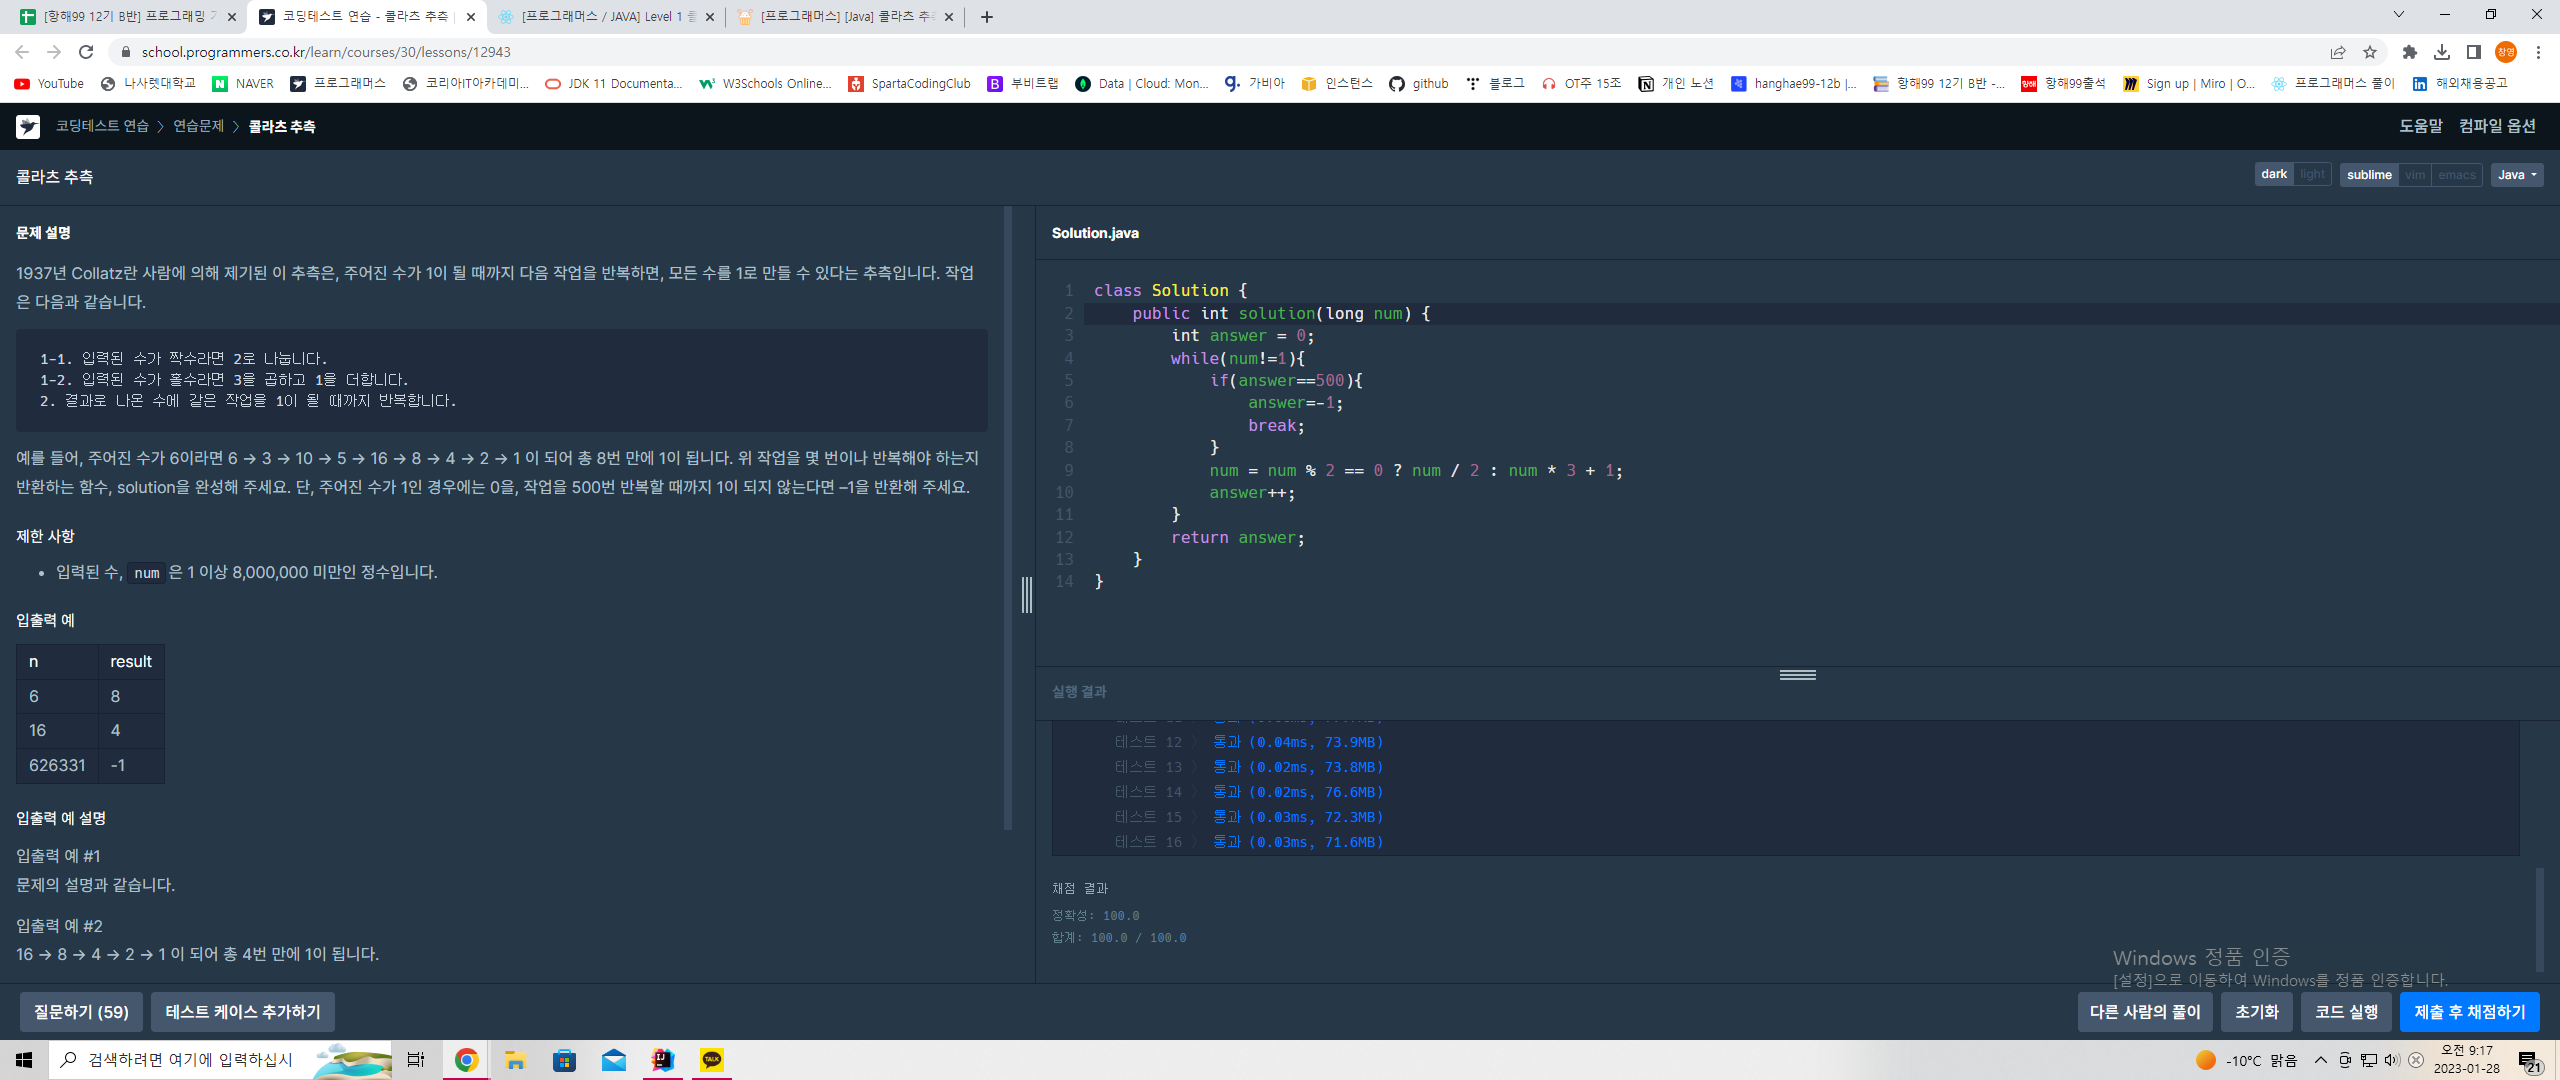Screen dimensions: 2560x1080
Task: Share this page via share icon
Action: point(2338,52)
